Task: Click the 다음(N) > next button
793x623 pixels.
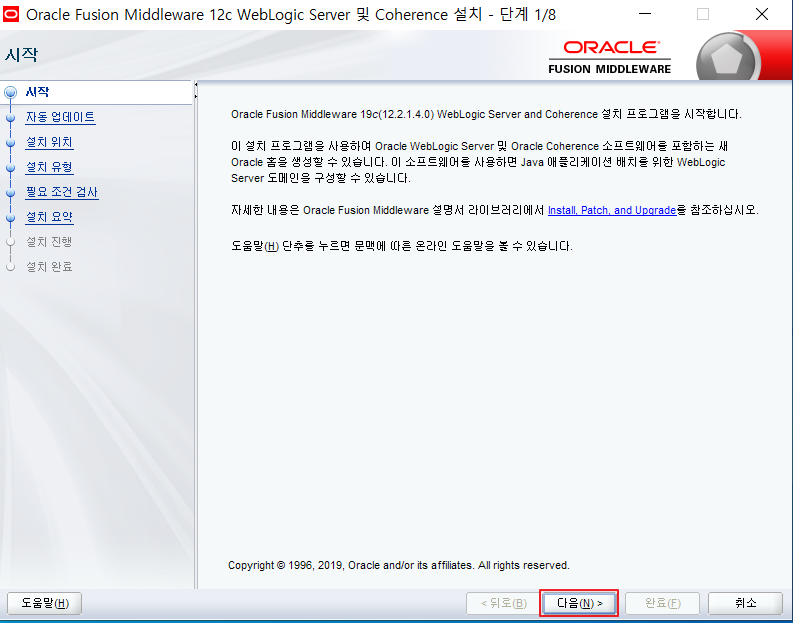Action: tap(579, 603)
